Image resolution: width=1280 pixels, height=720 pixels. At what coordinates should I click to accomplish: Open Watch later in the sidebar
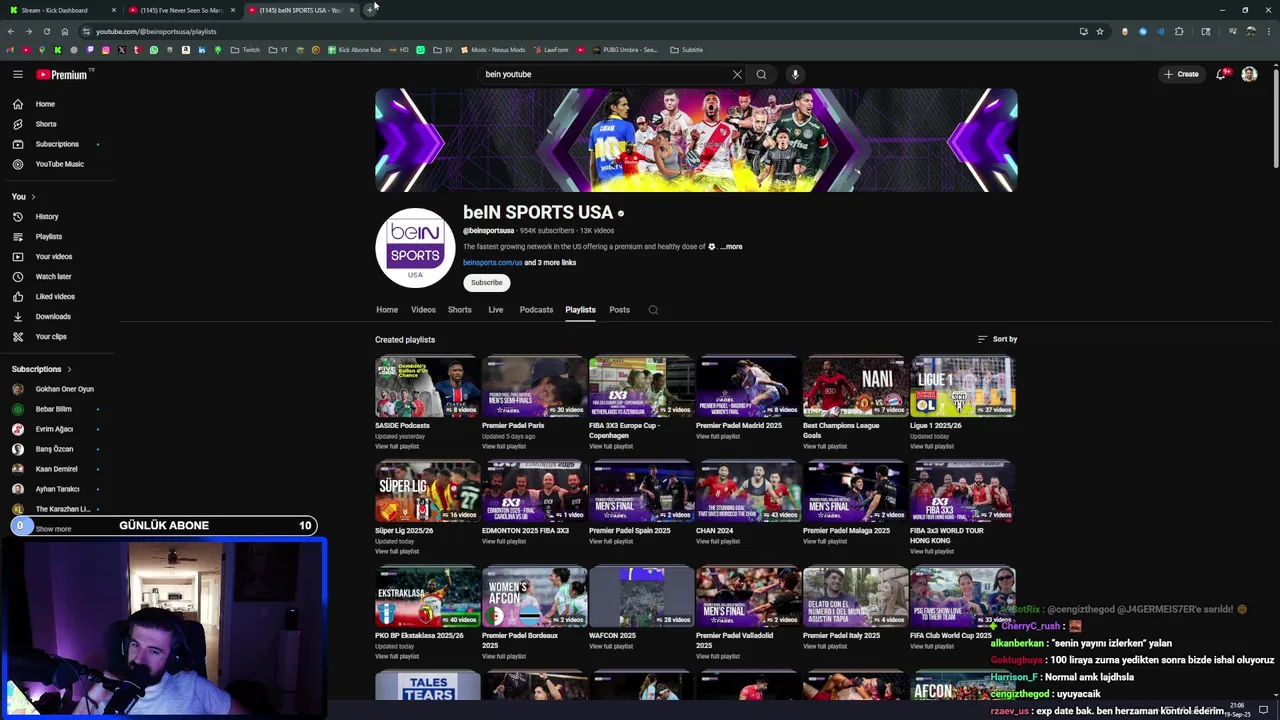pyautogui.click(x=53, y=277)
